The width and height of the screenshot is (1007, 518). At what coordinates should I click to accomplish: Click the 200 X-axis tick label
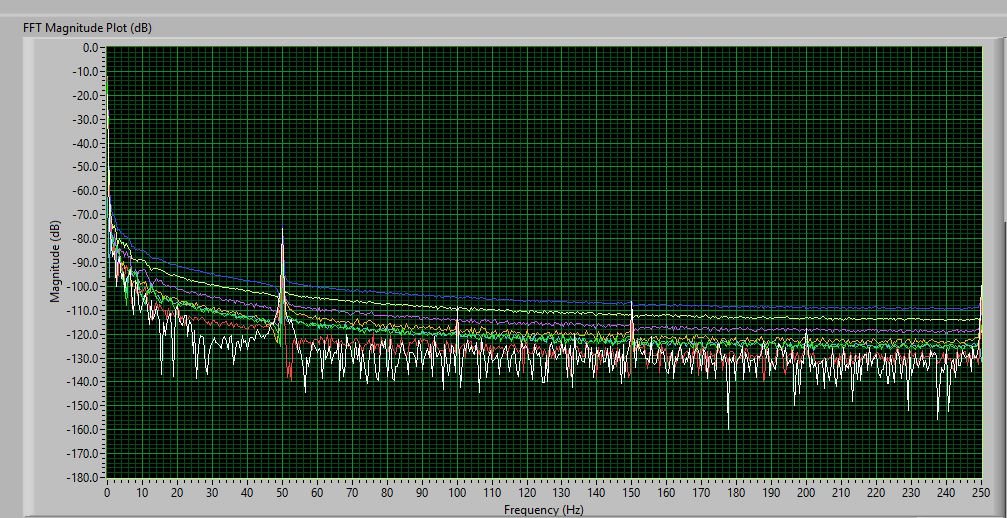807,492
